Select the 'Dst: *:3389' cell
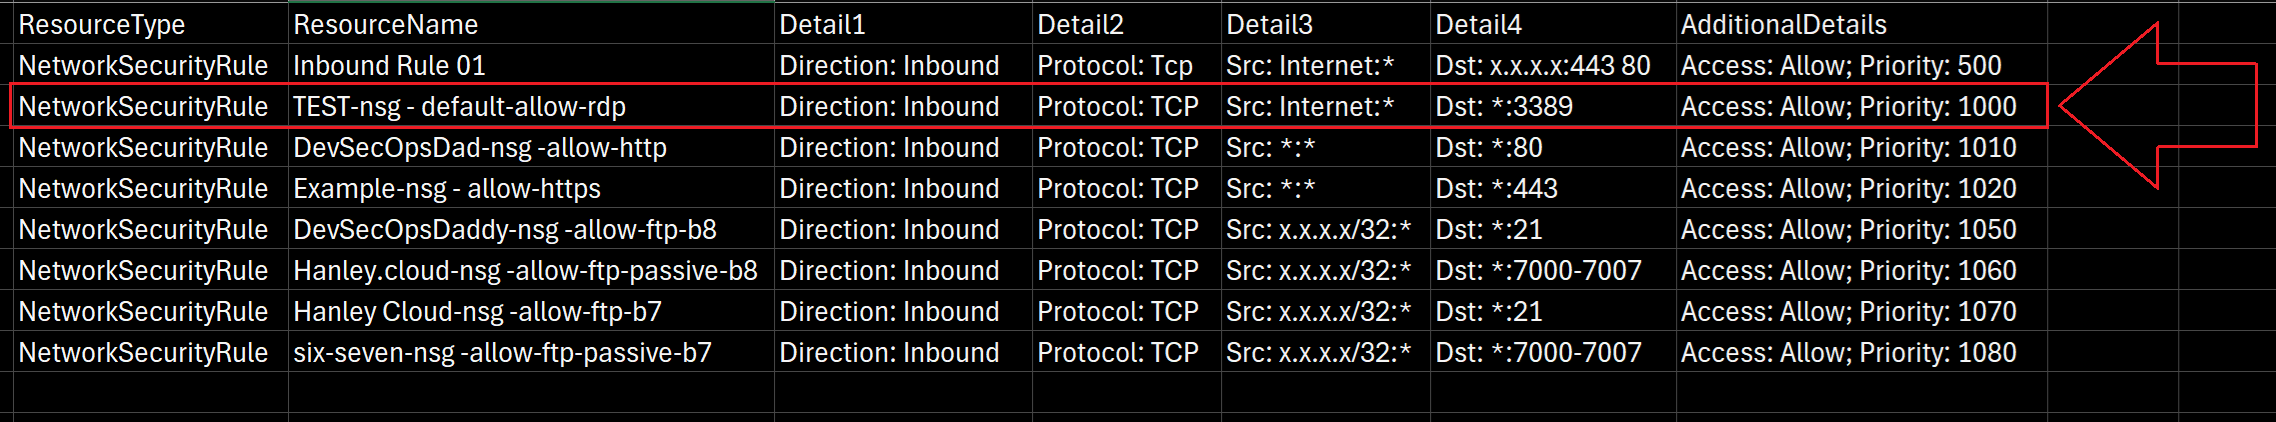The width and height of the screenshot is (2276, 422). pyautogui.click(x=1504, y=106)
